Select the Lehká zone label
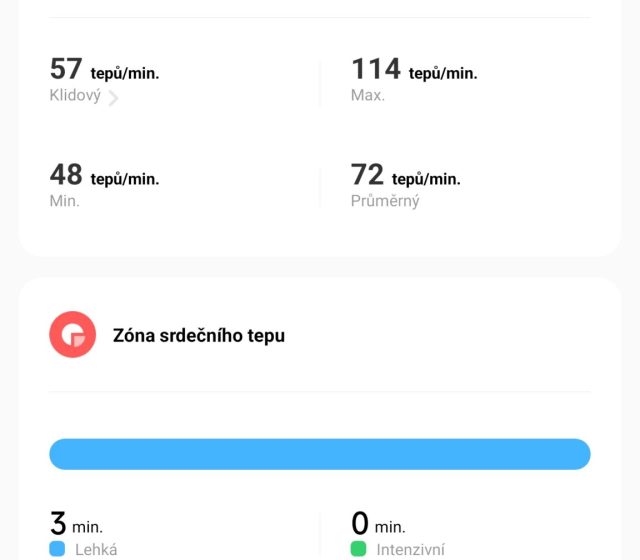This screenshot has width=640, height=560. pyautogui.click(x=96, y=549)
